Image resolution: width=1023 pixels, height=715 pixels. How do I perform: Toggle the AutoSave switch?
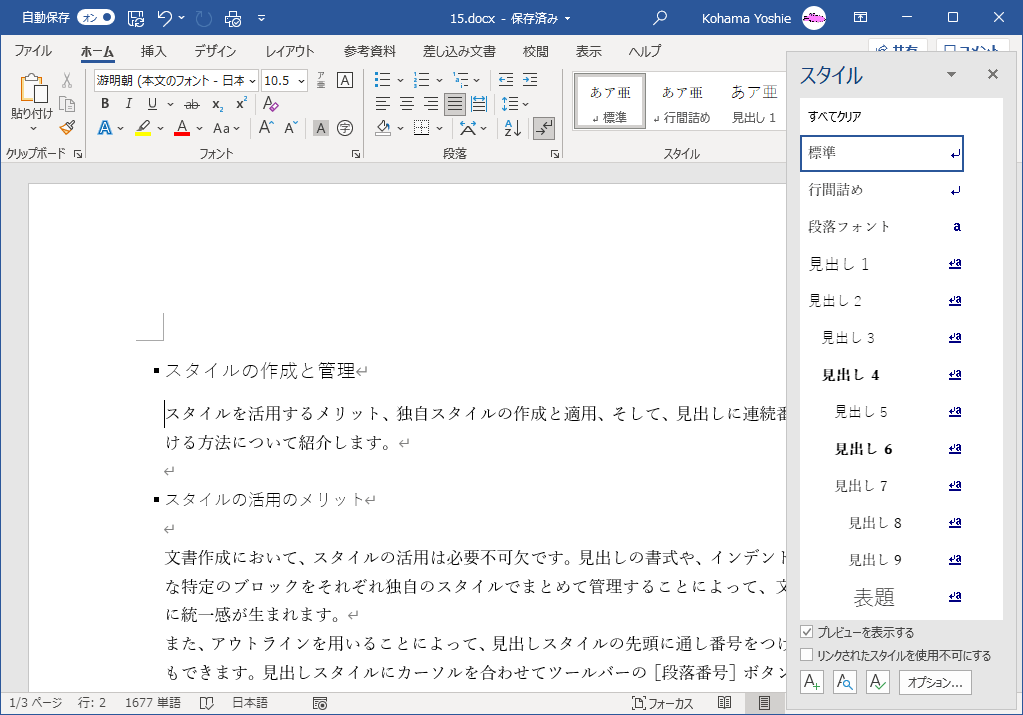[x=95, y=18]
